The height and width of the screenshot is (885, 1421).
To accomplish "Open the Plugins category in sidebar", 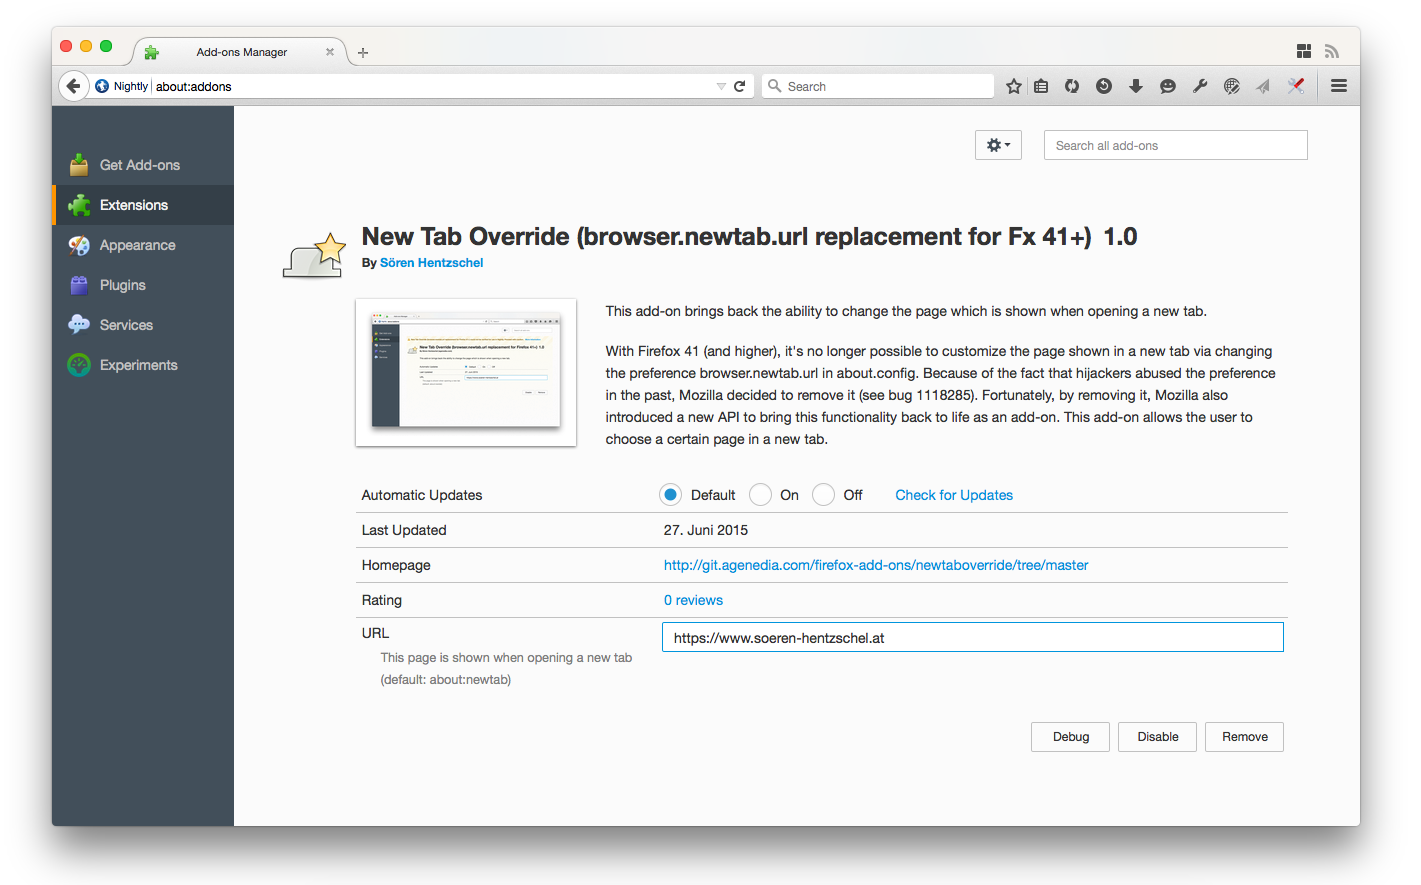I will coord(122,285).
